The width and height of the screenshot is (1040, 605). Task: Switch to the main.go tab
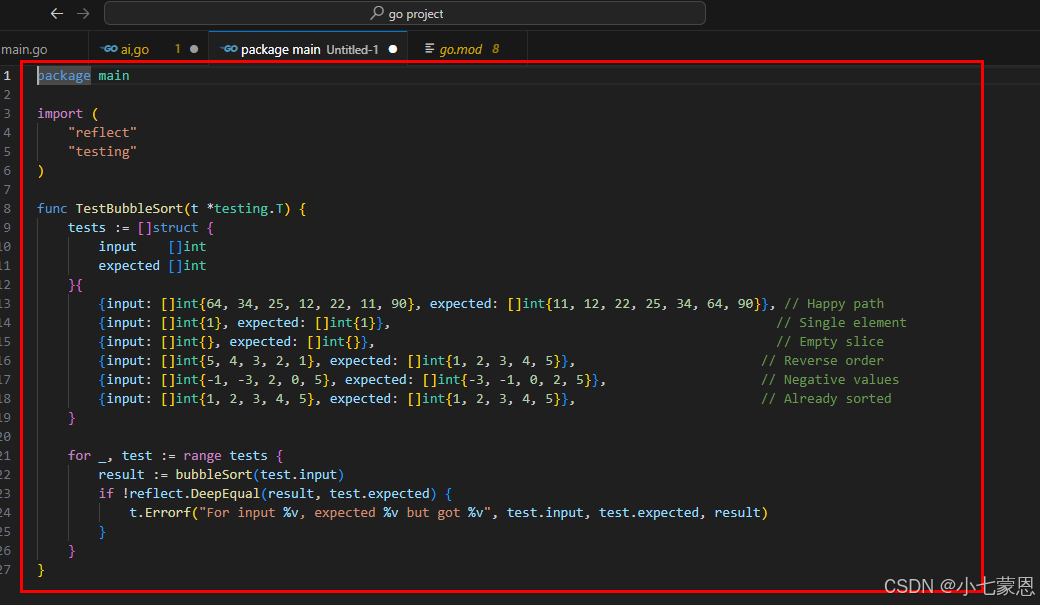pos(24,49)
